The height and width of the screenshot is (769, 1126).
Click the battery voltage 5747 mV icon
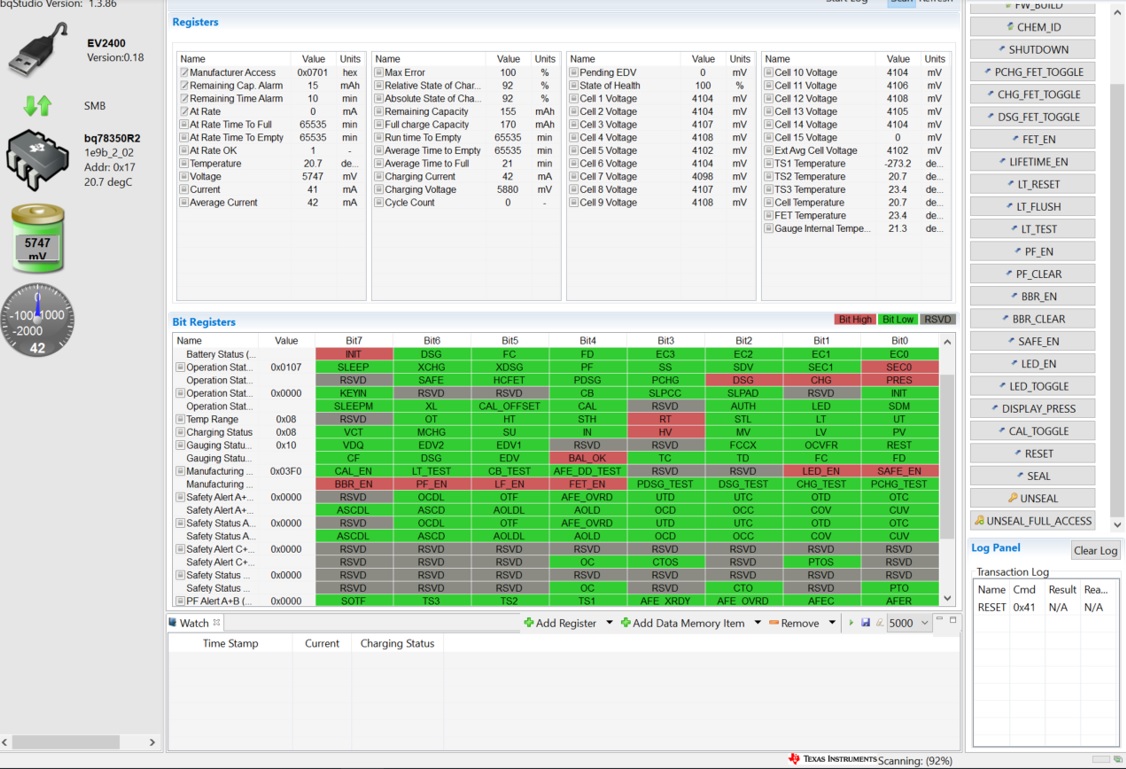(x=37, y=238)
